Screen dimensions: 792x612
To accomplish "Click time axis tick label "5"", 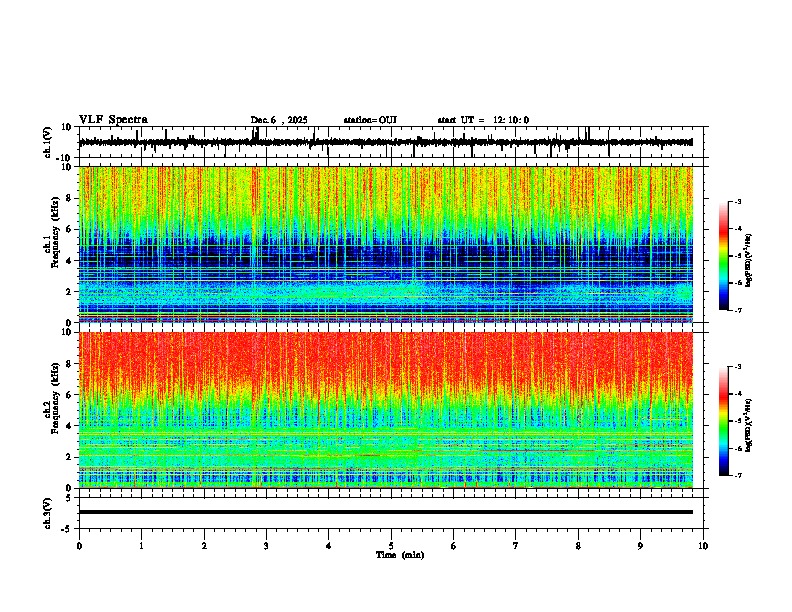I will coord(391,546).
